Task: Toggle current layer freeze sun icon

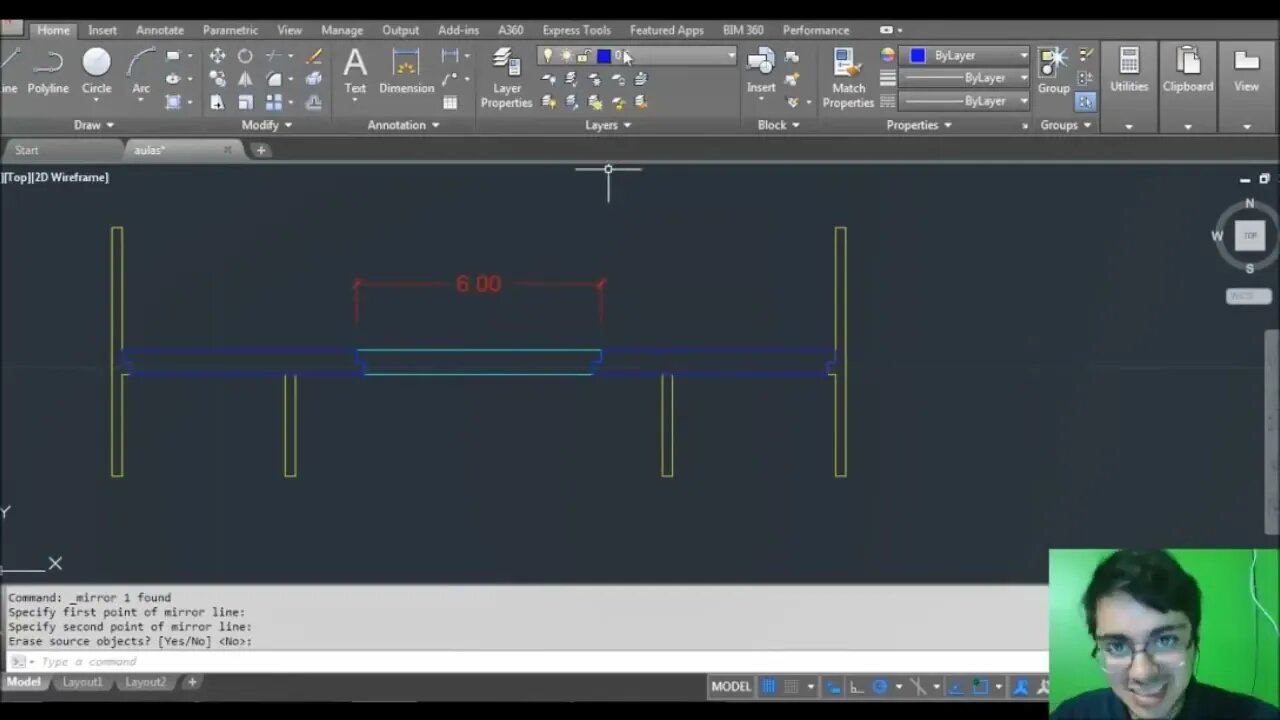Action: (x=566, y=56)
